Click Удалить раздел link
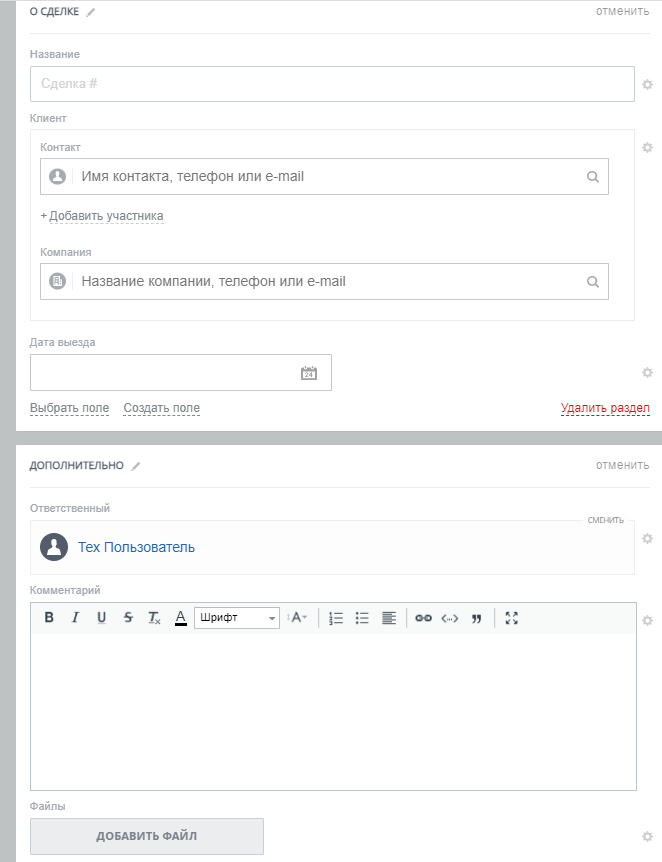This screenshot has width=662, height=862. 605,408
